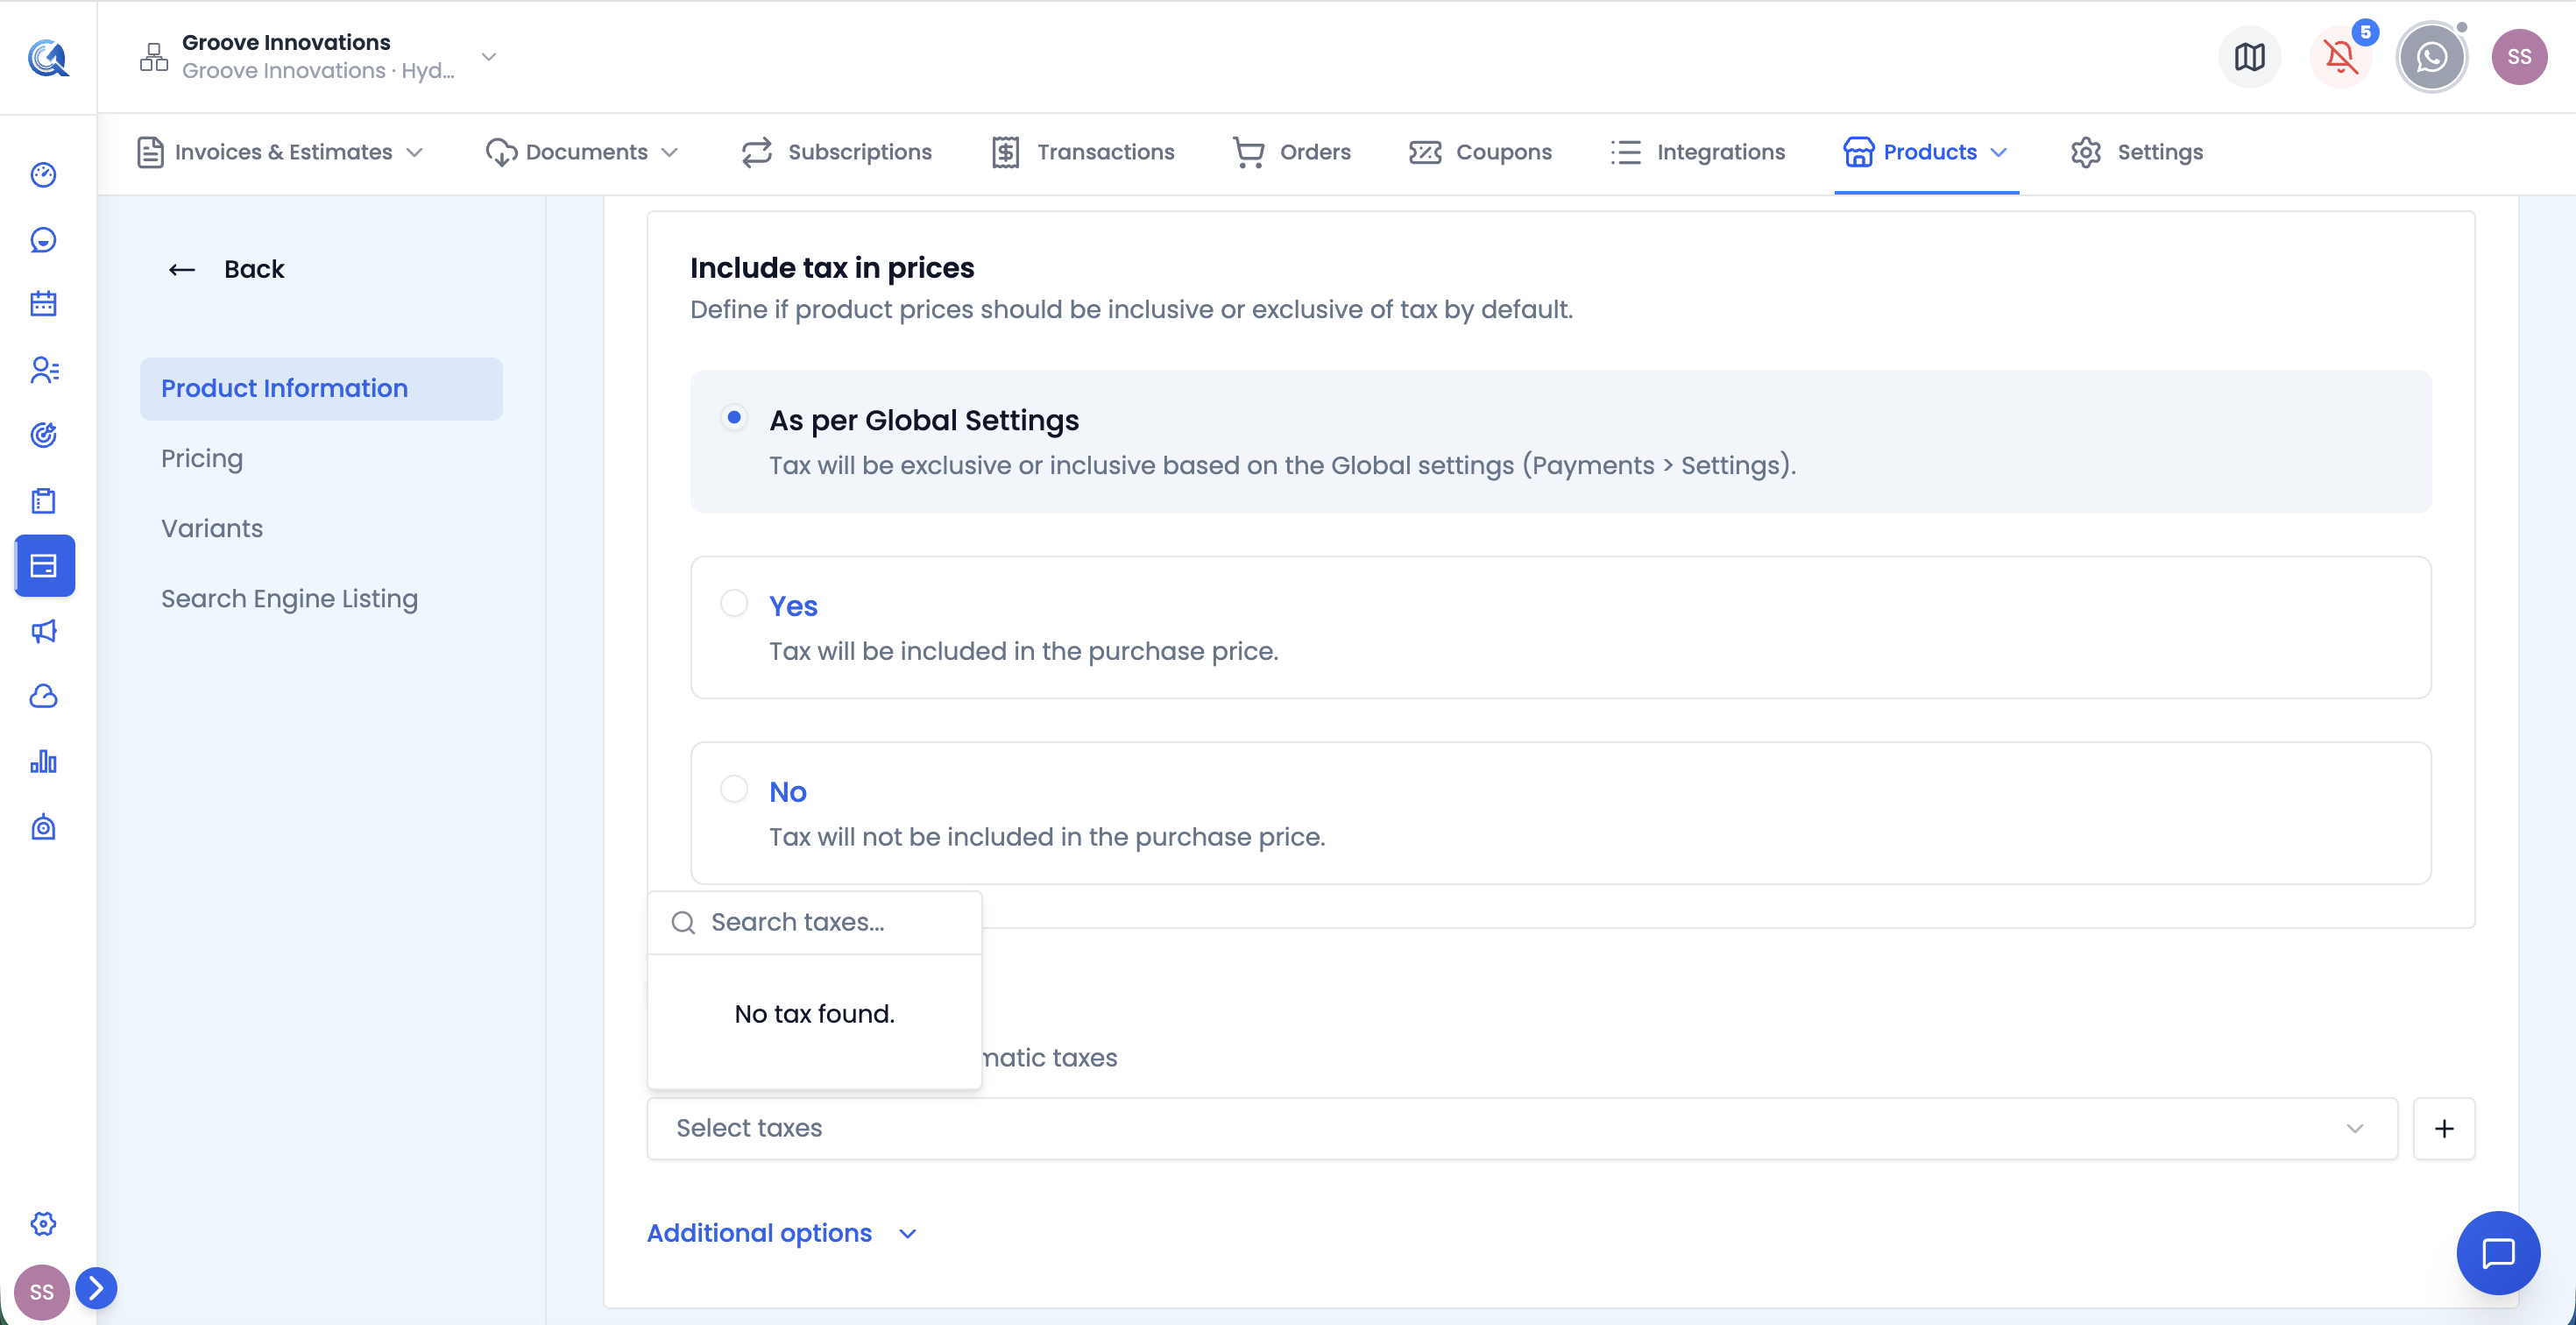The image size is (2576, 1325).
Task: Open the contacts icon in left sidebar
Action: pos(43,370)
